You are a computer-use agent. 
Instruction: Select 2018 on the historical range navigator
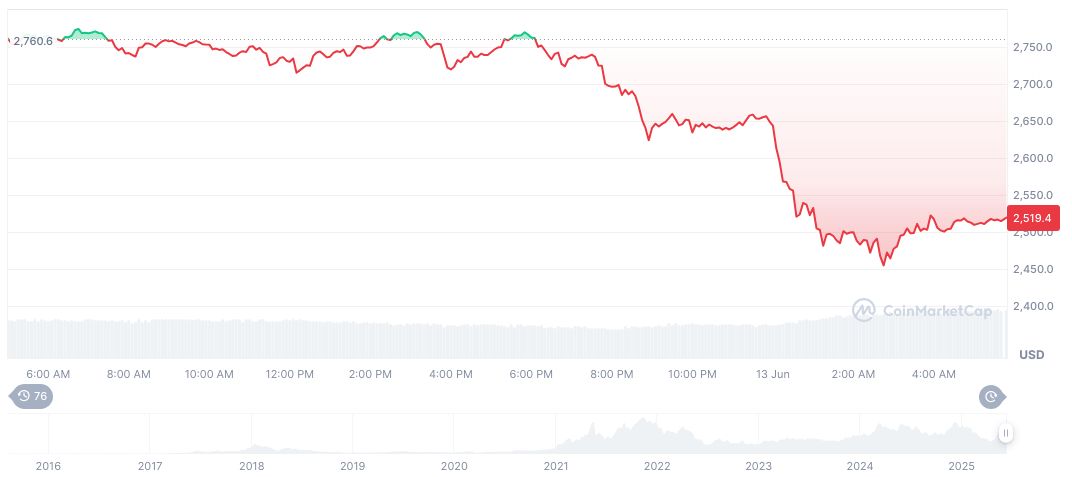[x=252, y=466]
